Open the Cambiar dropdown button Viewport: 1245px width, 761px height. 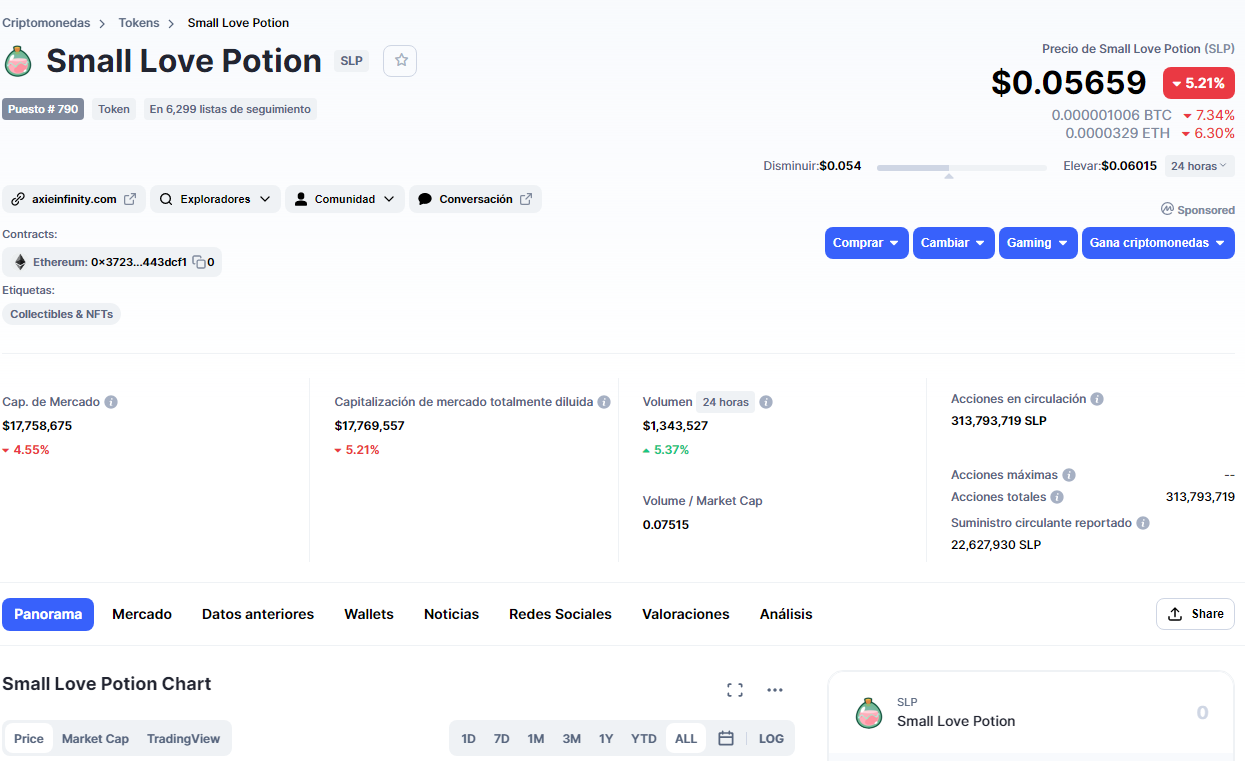[953, 243]
